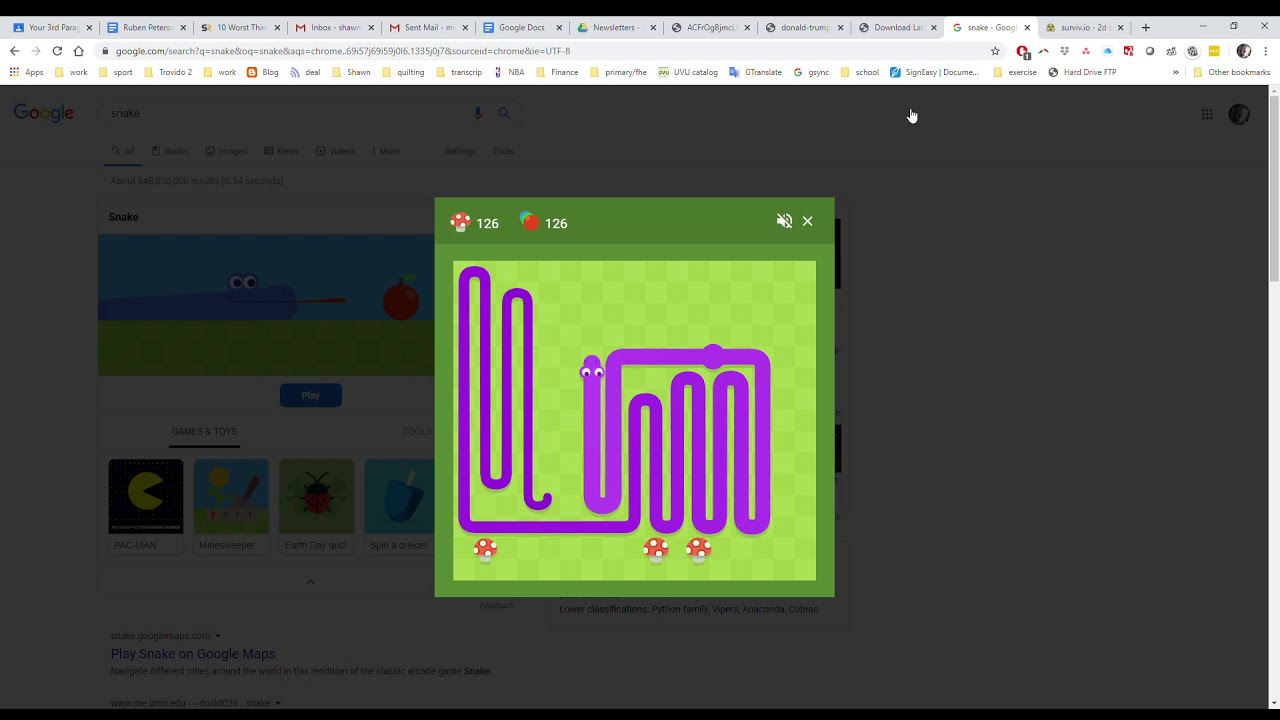Open Play Snake on Google Maps link
1280x720 pixels.
(193, 654)
